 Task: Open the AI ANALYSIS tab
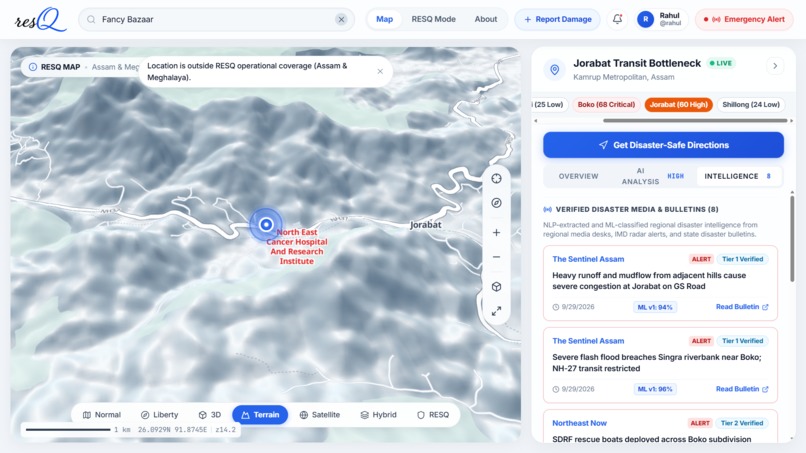[x=652, y=176]
